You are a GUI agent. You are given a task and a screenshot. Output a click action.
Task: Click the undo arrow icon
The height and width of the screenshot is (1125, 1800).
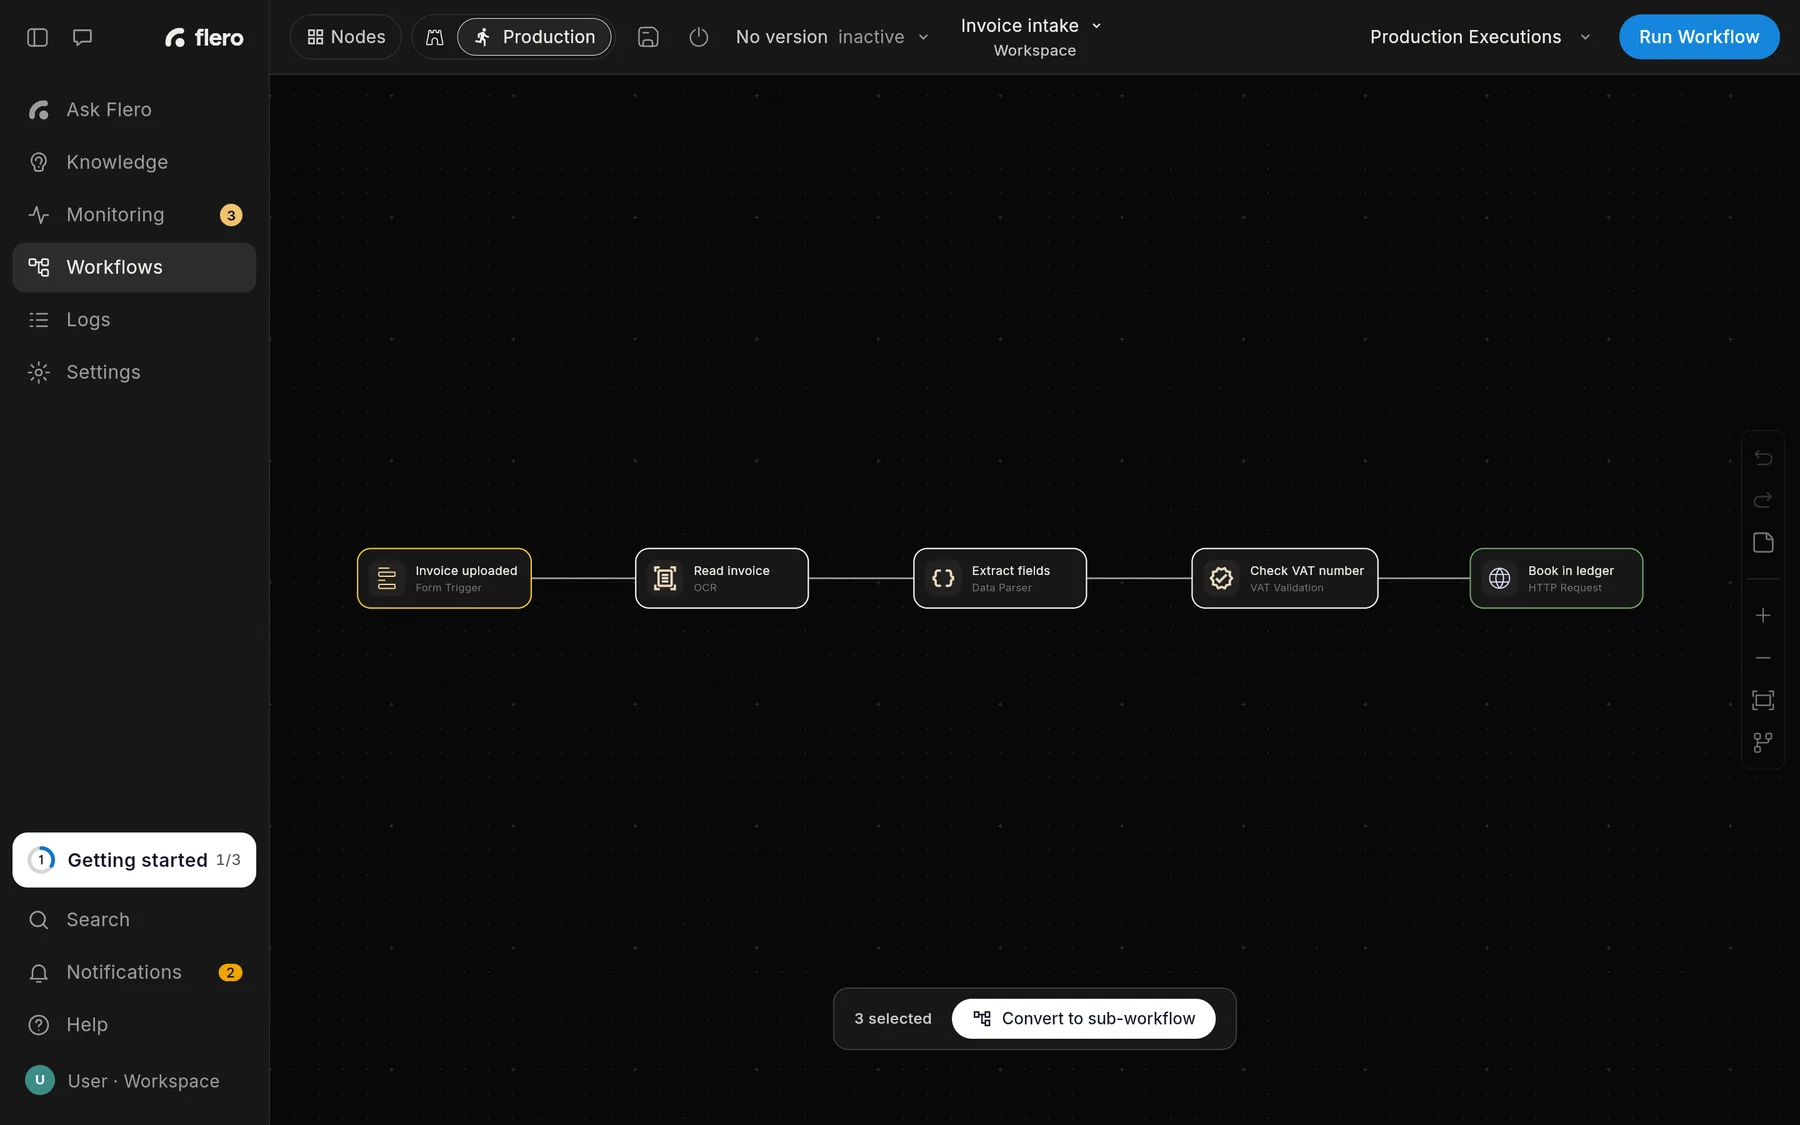pyautogui.click(x=1763, y=457)
